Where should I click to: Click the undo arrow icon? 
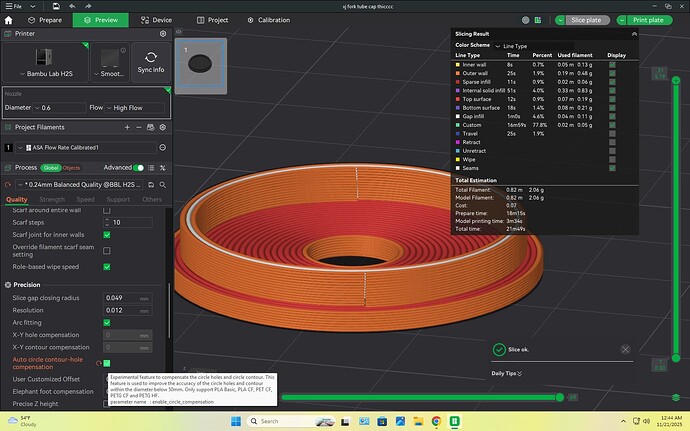(72, 6)
